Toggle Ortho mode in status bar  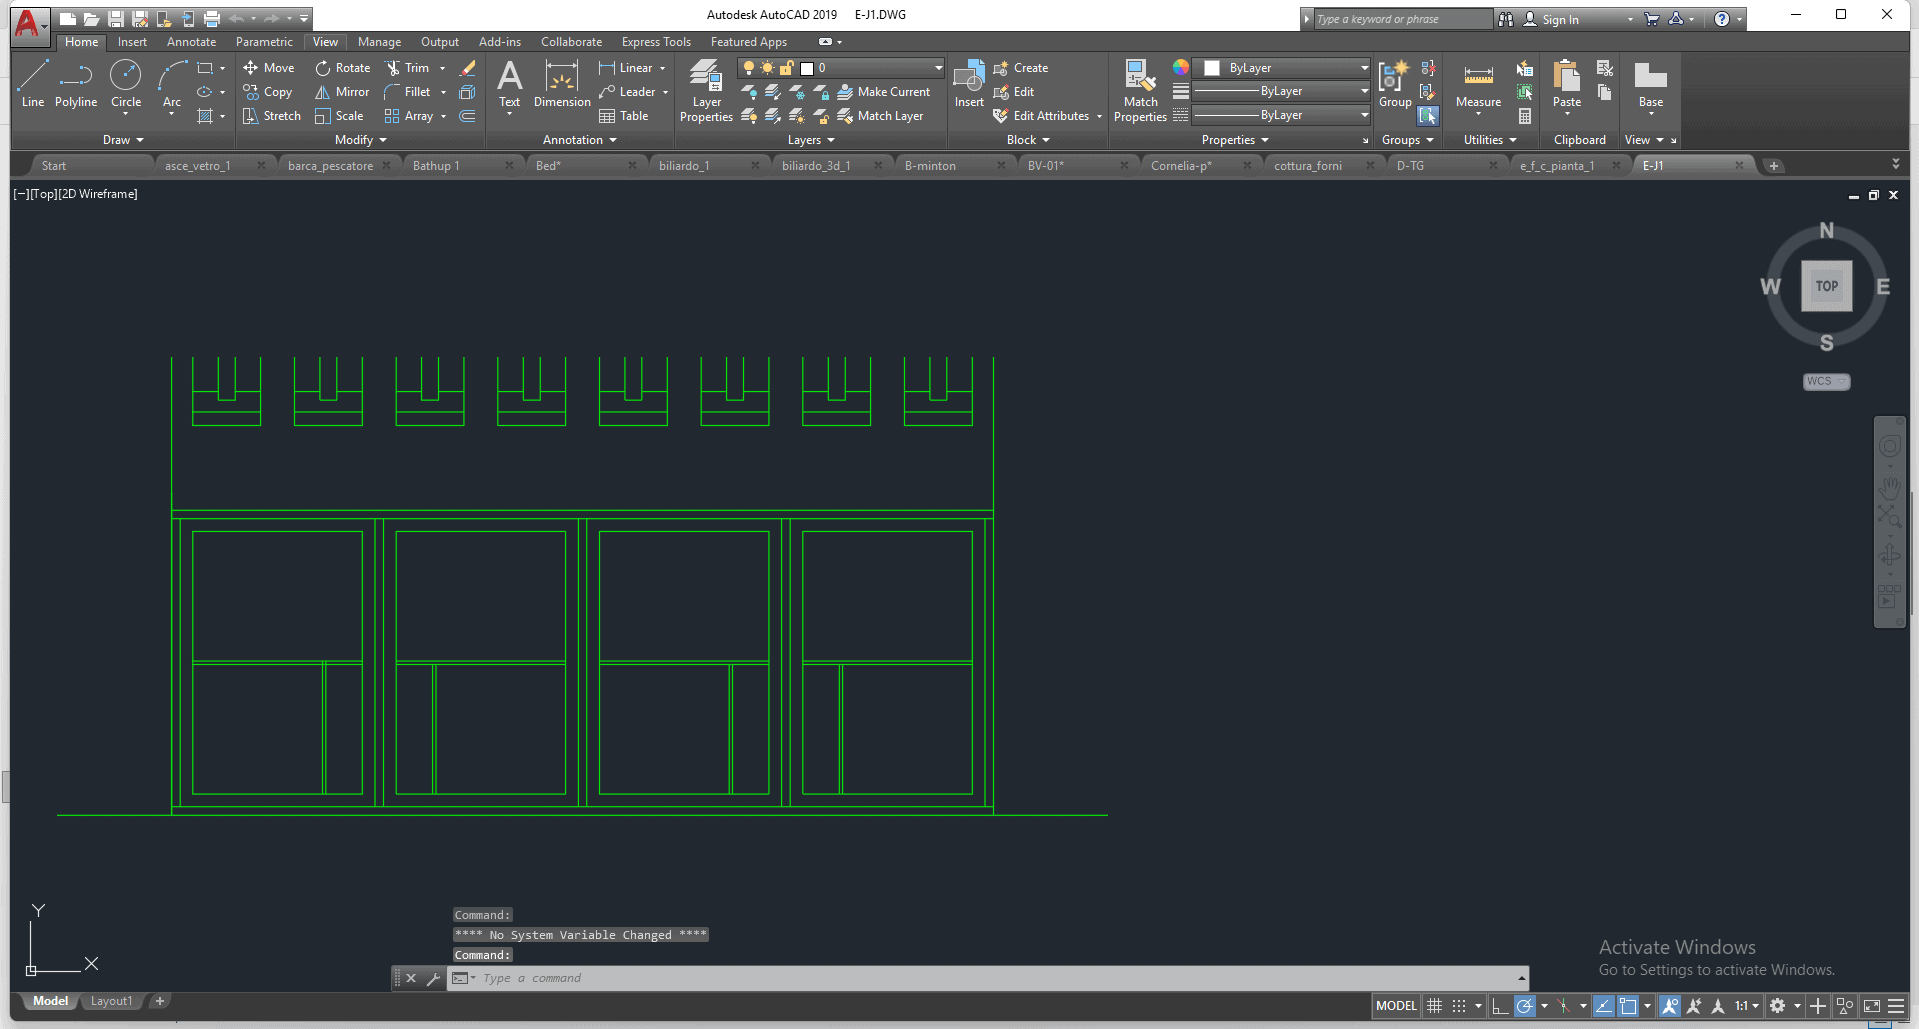coord(1499,1006)
